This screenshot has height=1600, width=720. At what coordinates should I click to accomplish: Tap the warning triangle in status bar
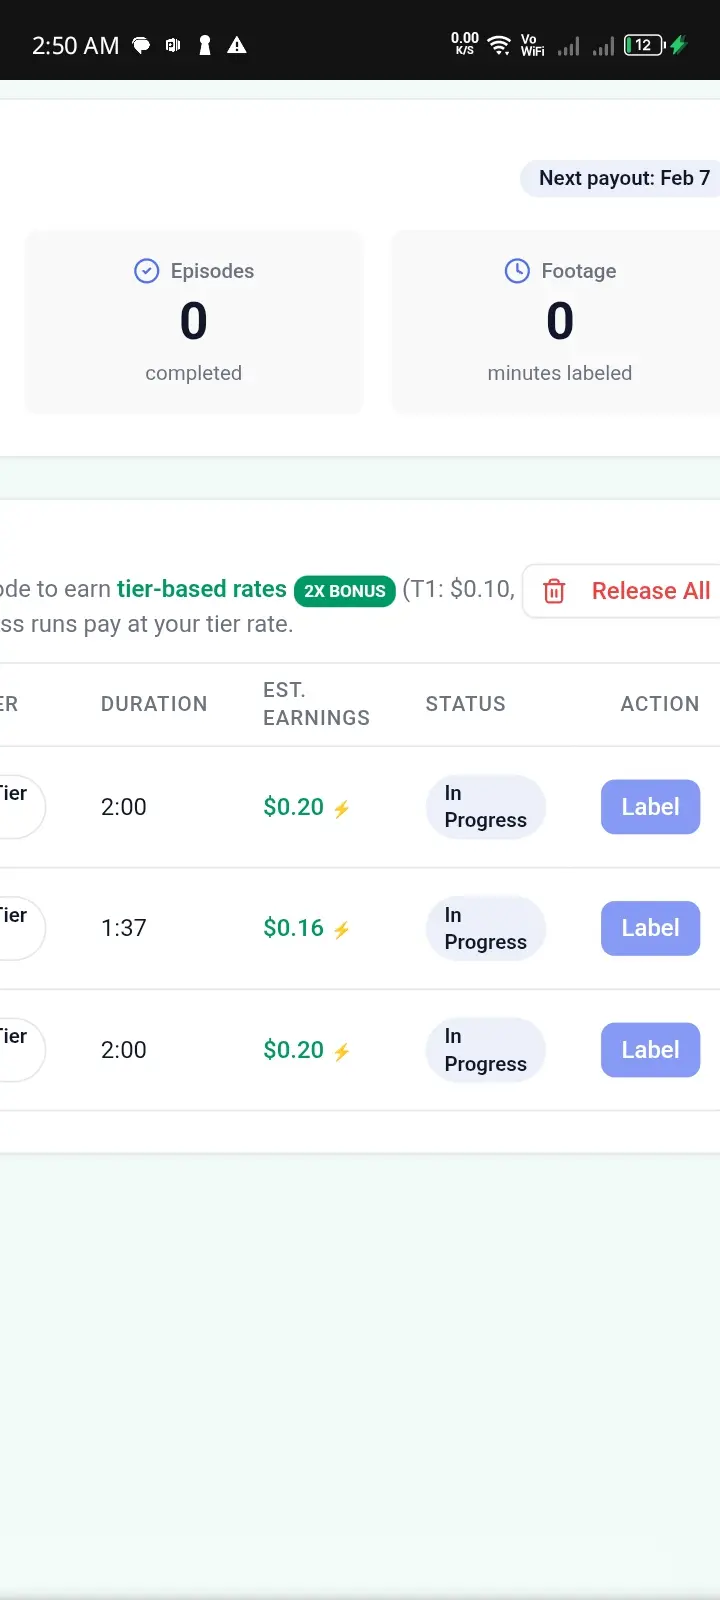coord(237,45)
